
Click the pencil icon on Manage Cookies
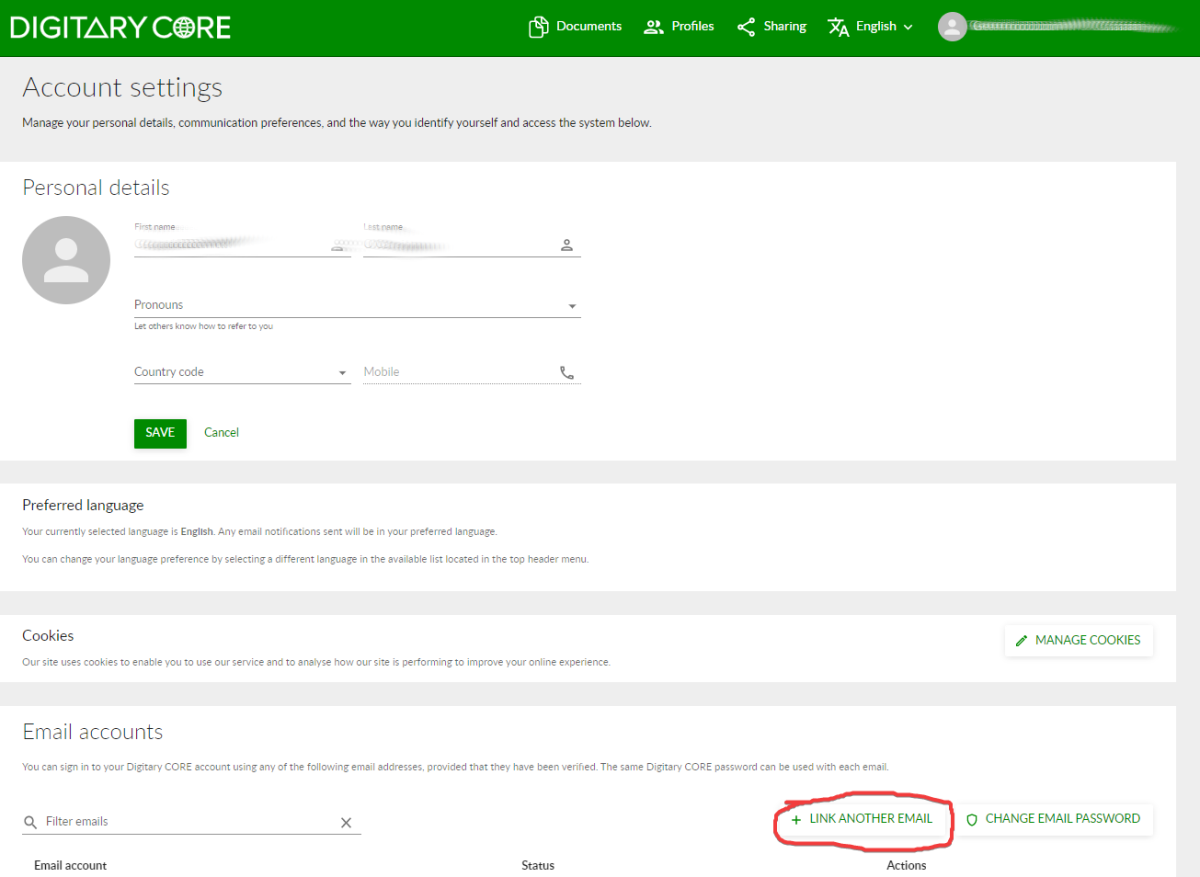tap(1021, 640)
